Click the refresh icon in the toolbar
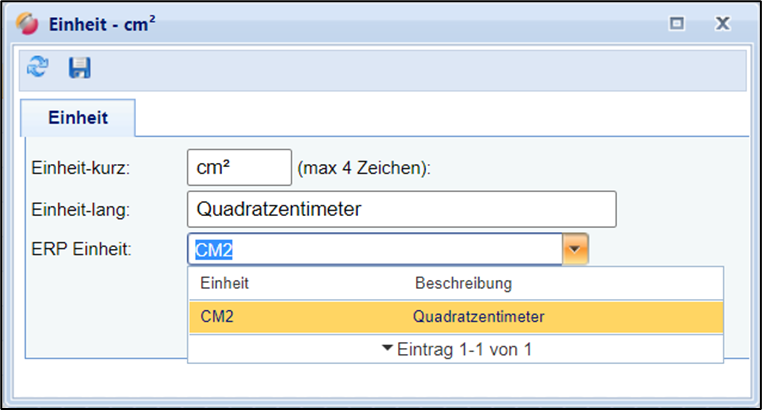This screenshot has height=410, width=762. click(37, 67)
